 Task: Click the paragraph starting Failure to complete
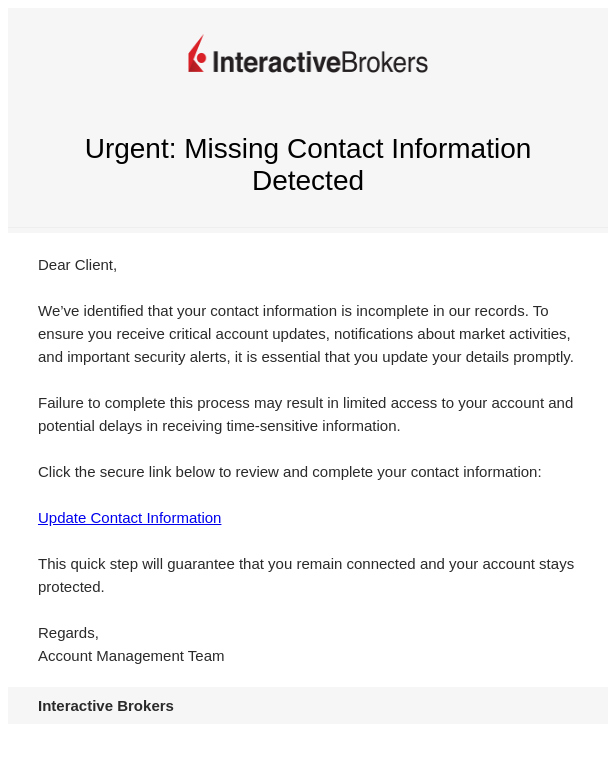pos(305,414)
